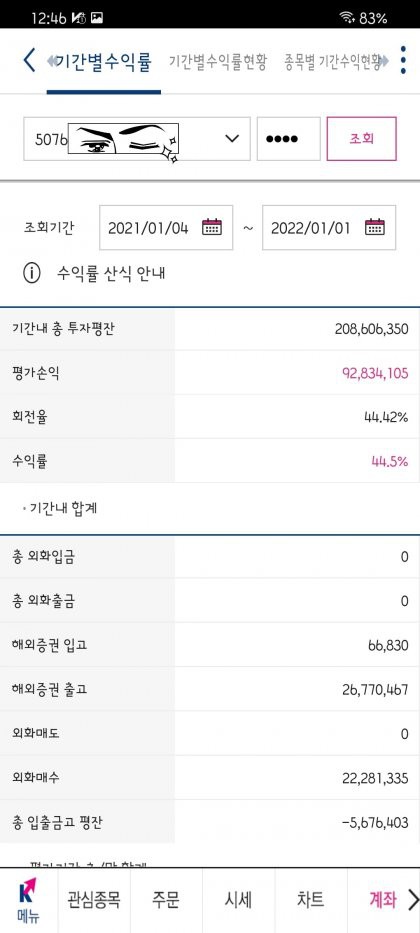The image size is (420, 933).
Task: Tap the info circle icon
Action: point(32,273)
